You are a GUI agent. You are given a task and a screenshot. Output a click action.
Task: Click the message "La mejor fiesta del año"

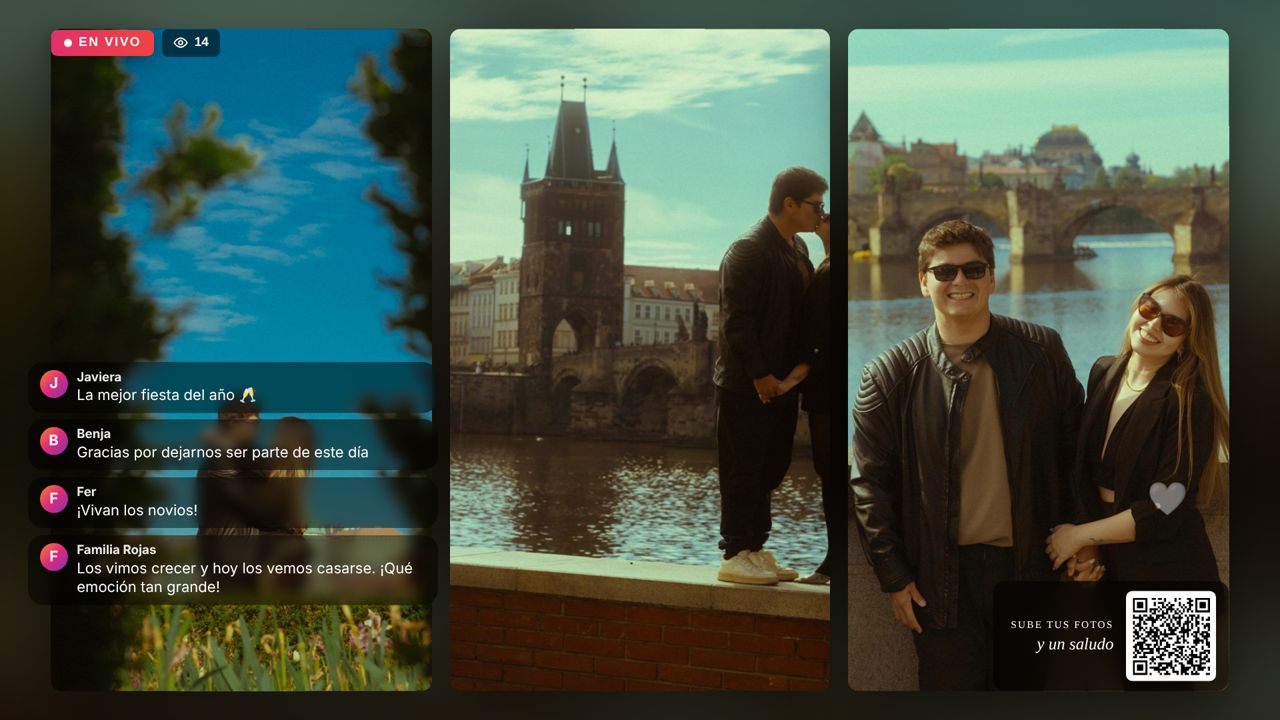(166, 395)
